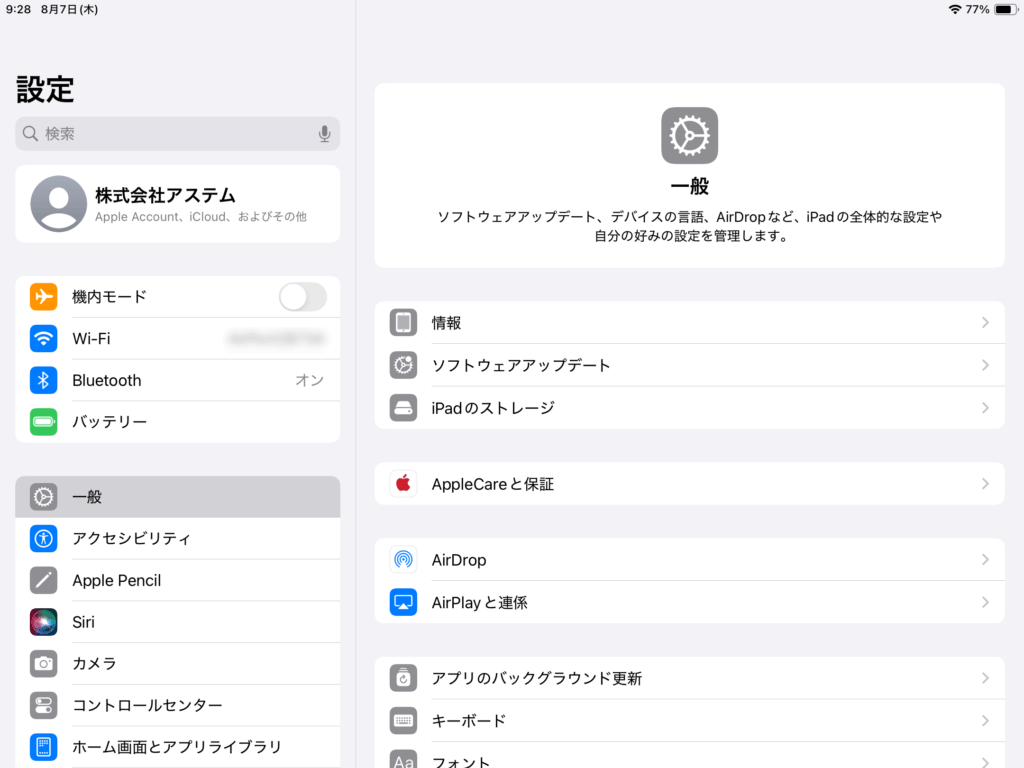The width and height of the screenshot is (1024, 768).
Task: Tap the profile avatar for 株式会社アステム
Action: 59,204
